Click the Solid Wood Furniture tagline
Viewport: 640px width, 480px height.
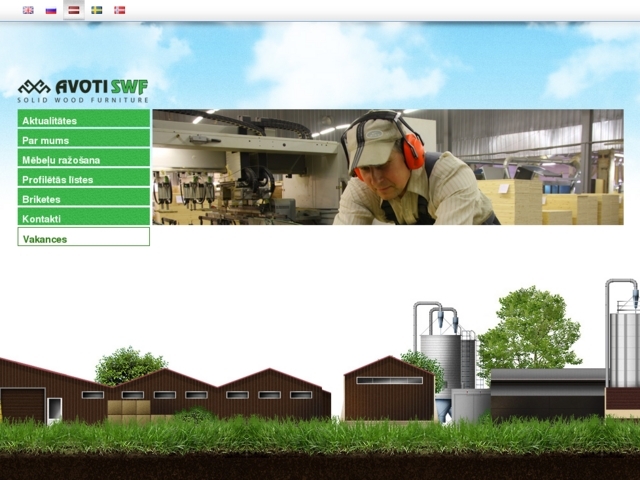click(x=83, y=100)
